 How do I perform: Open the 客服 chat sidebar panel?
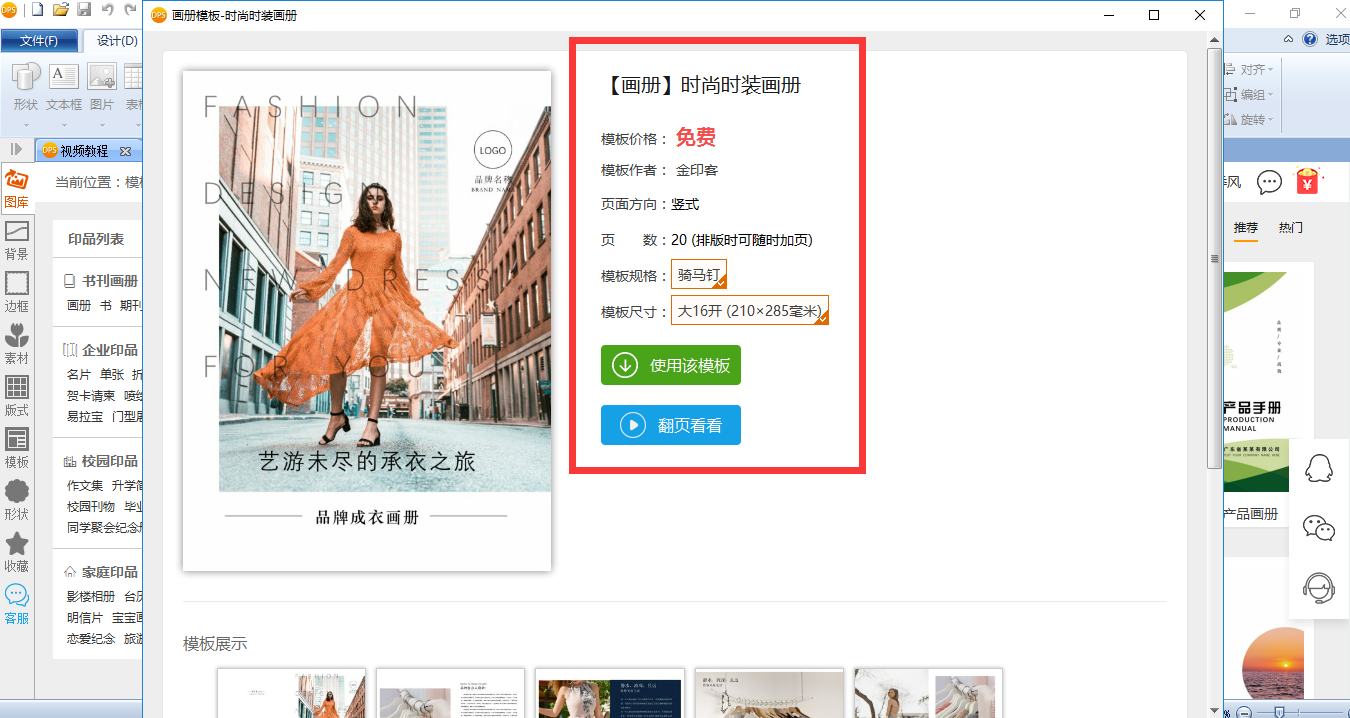pyautogui.click(x=17, y=605)
